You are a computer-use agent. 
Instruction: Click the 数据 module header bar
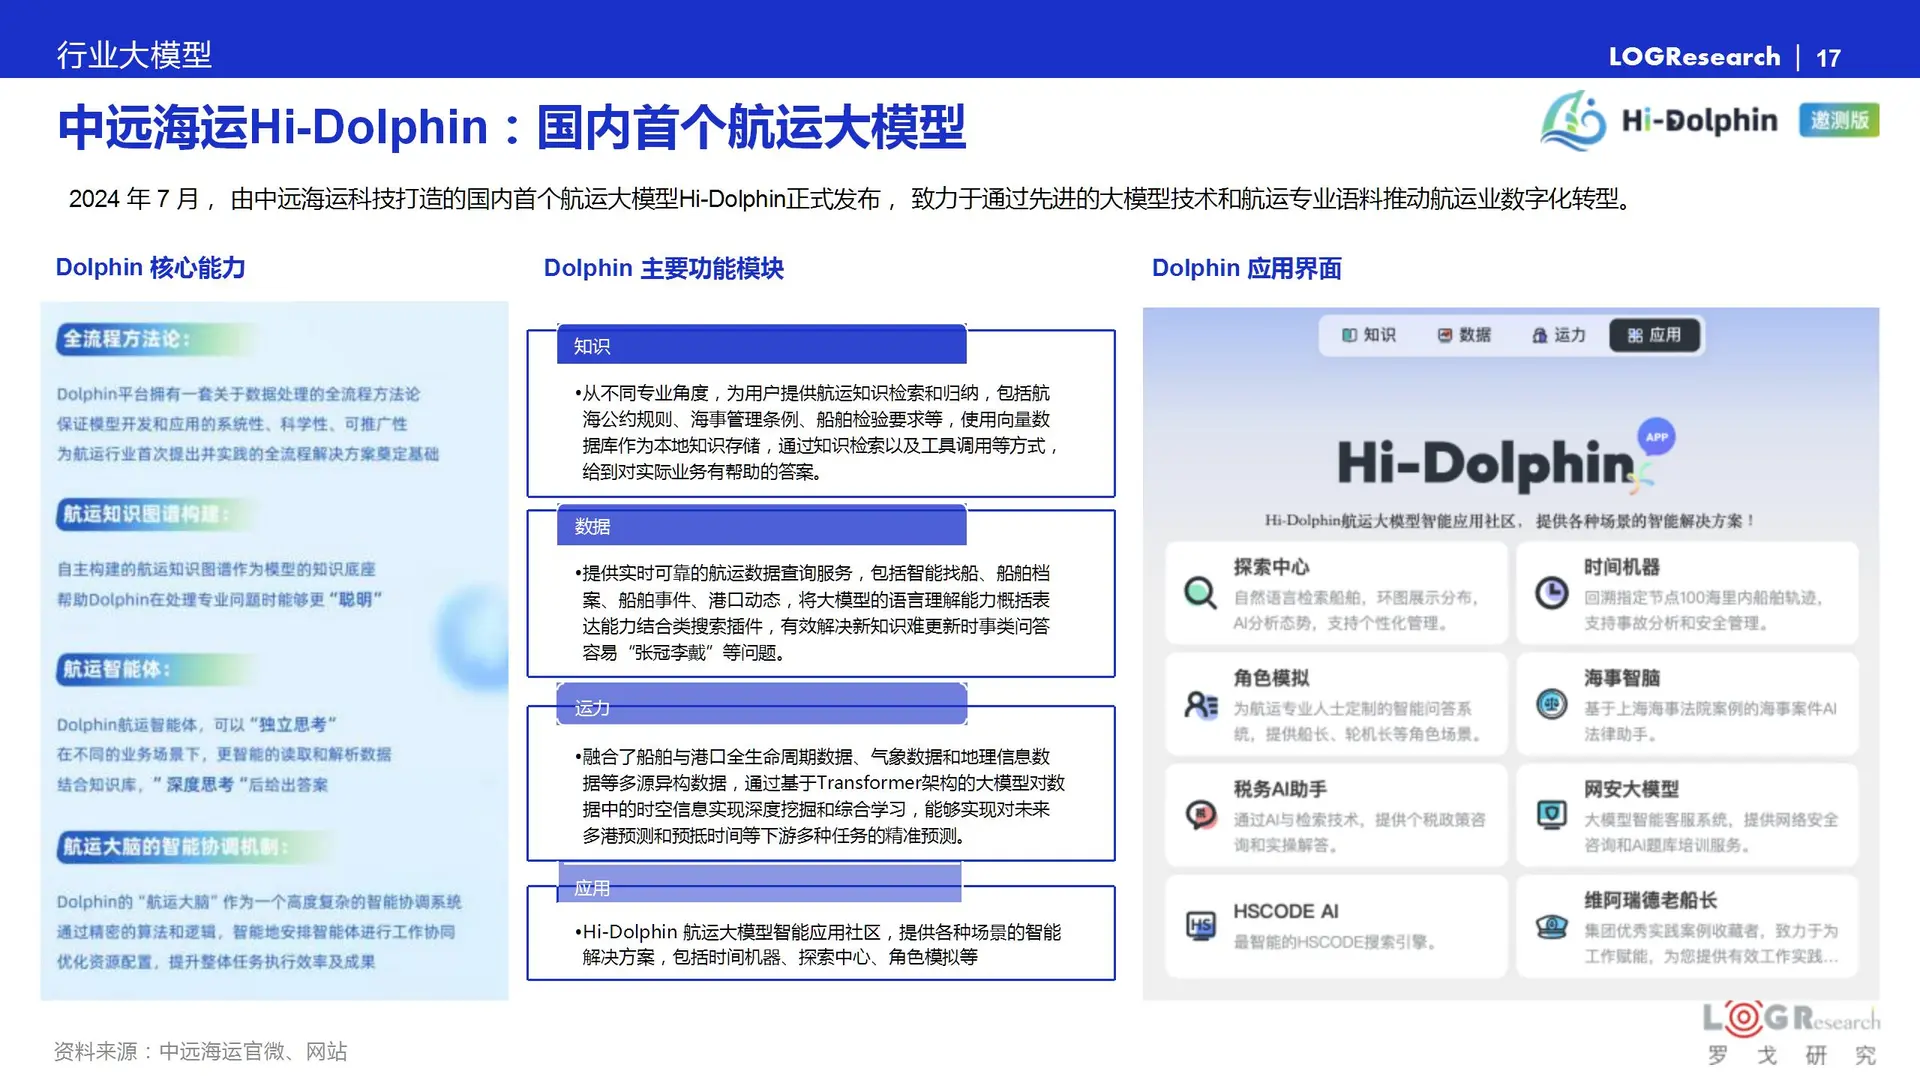(x=762, y=526)
